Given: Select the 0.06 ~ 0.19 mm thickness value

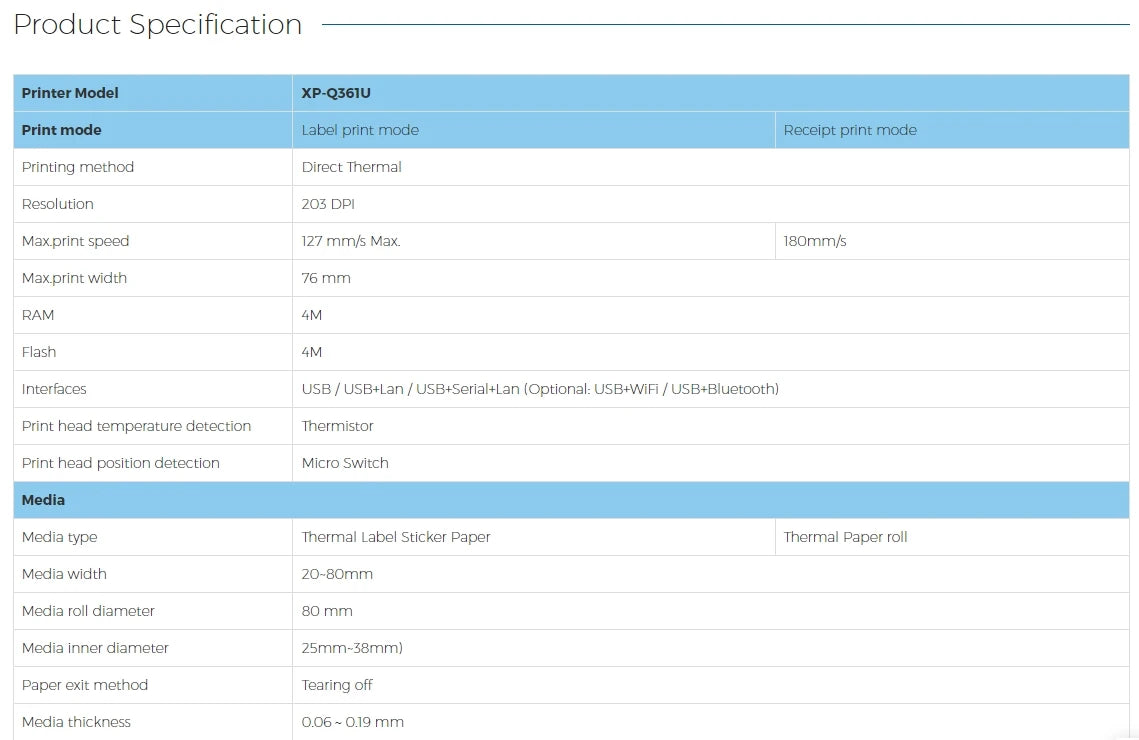Looking at the screenshot, I should [x=353, y=722].
